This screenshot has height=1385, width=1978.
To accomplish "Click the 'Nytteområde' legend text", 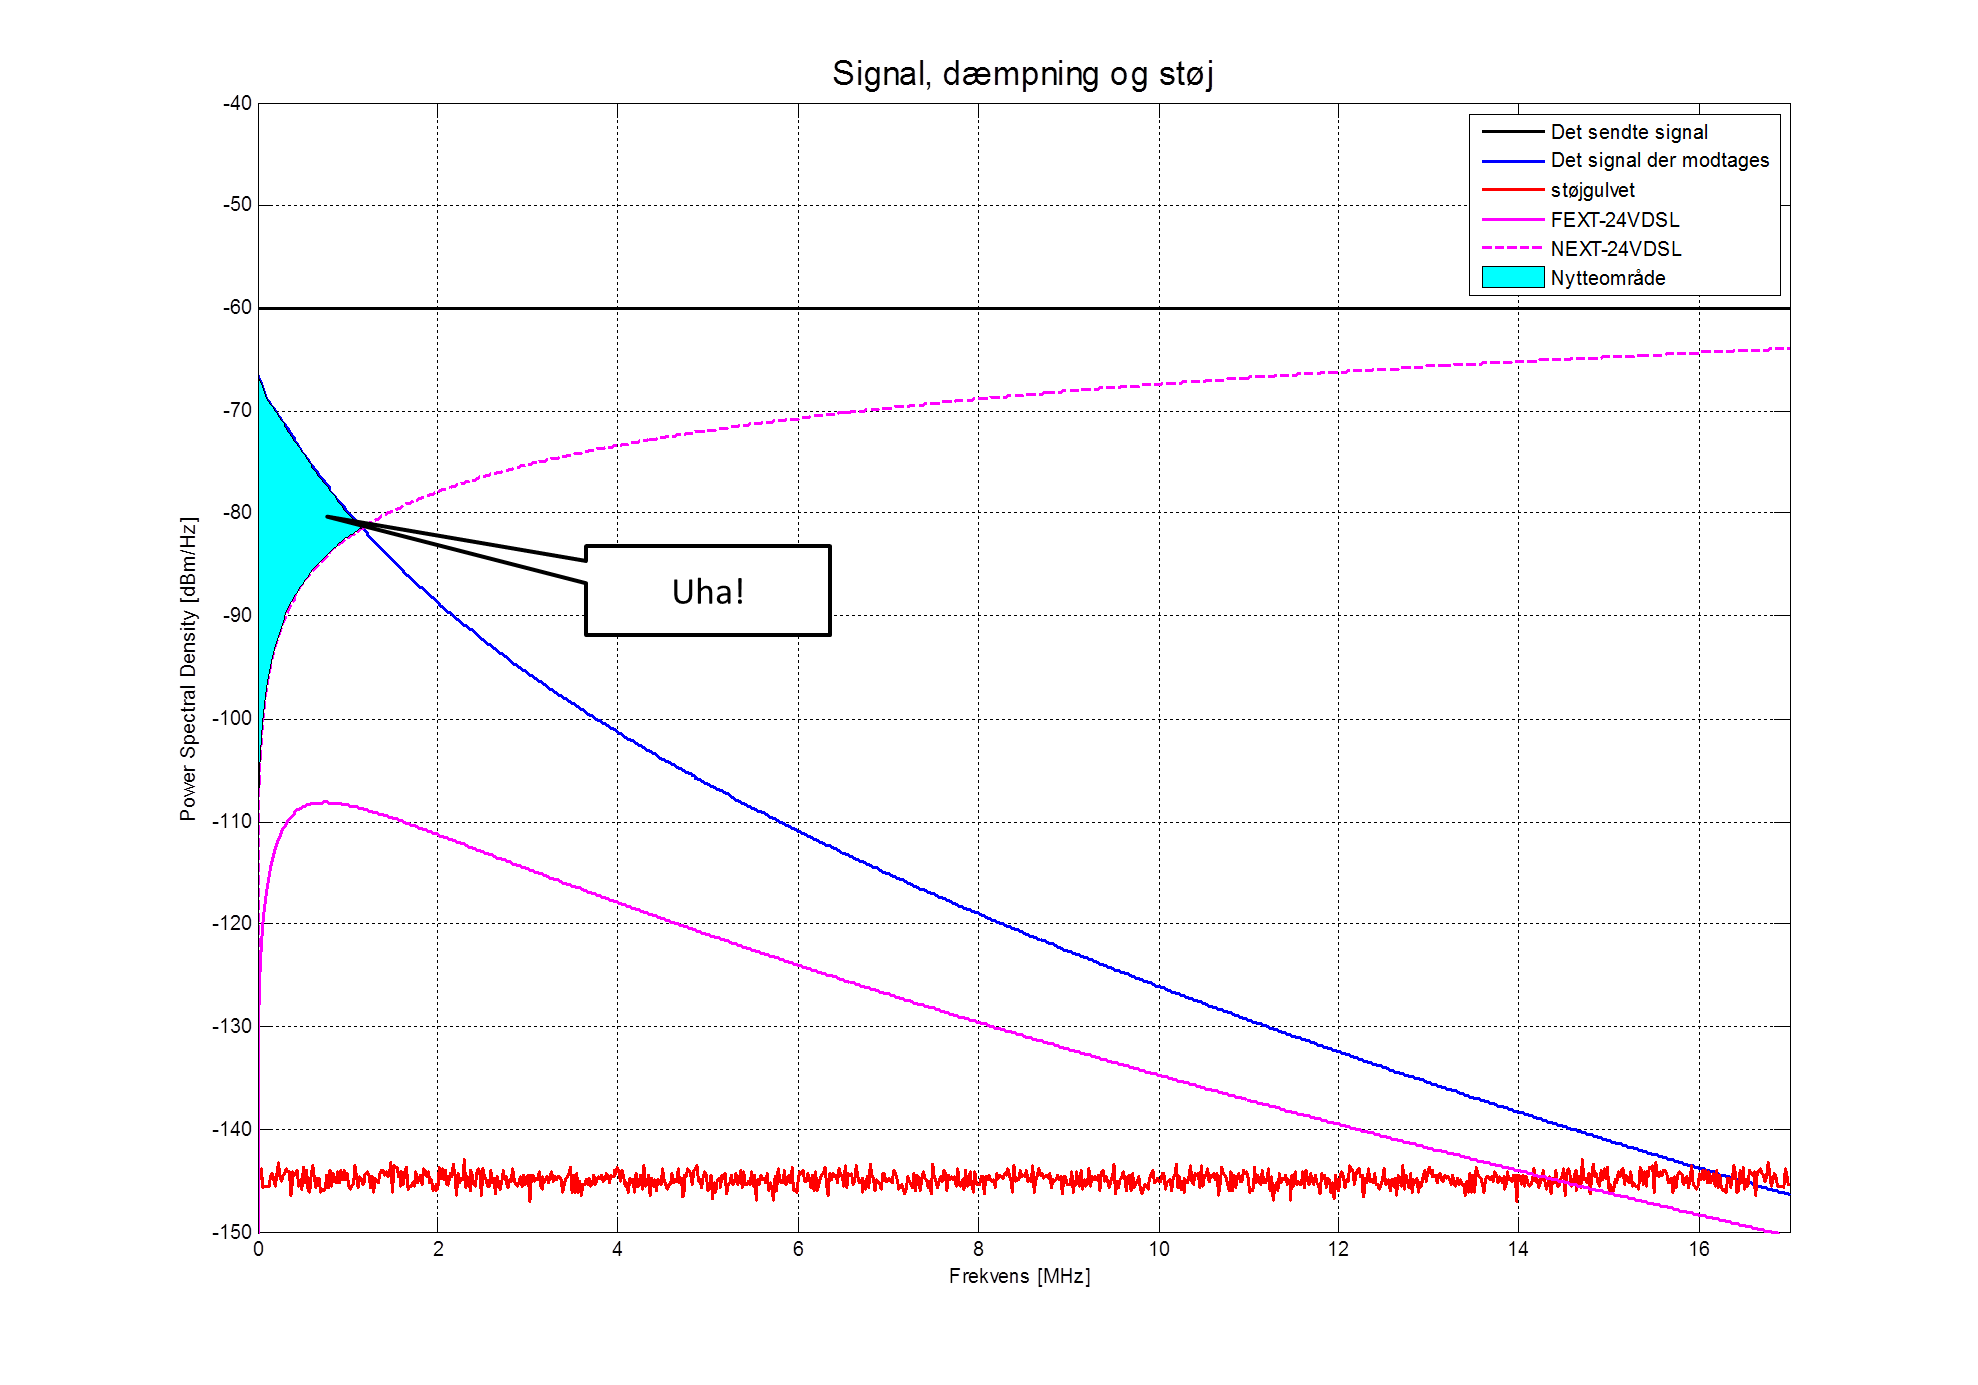I will click(x=1607, y=278).
